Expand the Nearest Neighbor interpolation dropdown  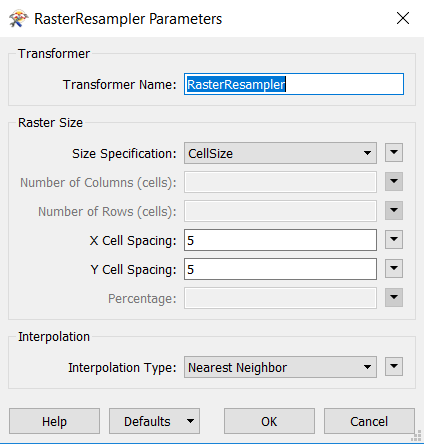pyautogui.click(x=280, y=367)
